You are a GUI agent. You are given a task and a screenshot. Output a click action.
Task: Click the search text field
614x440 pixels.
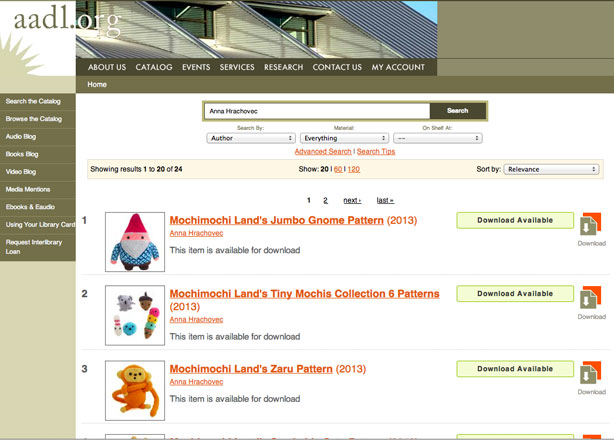tap(316, 111)
